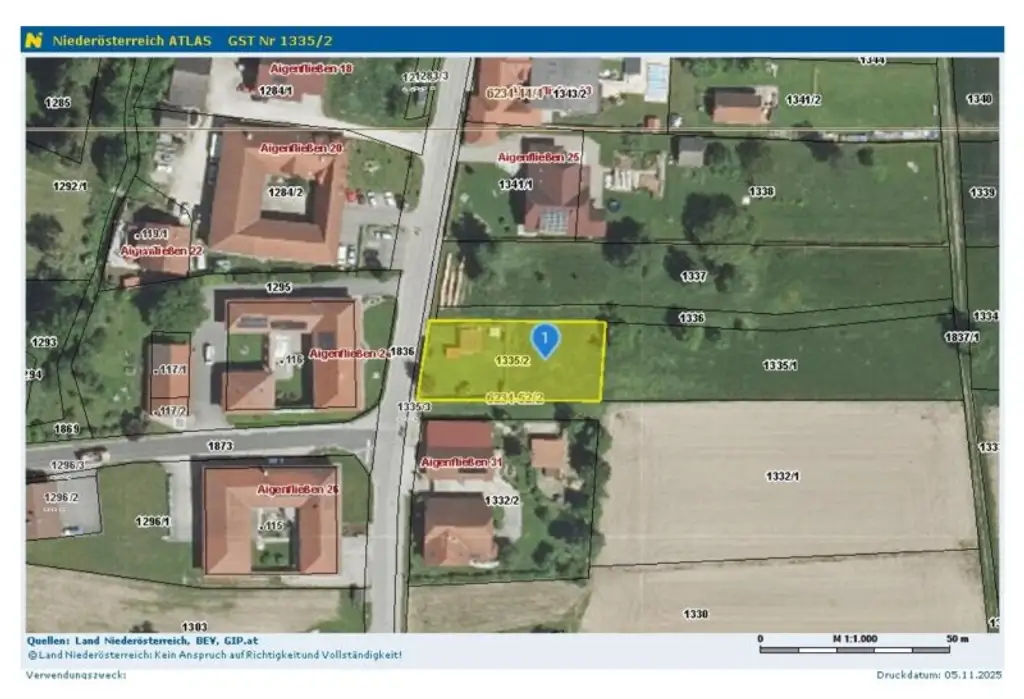
Task: Select parcel 1338 on the map
Action: coord(761,190)
